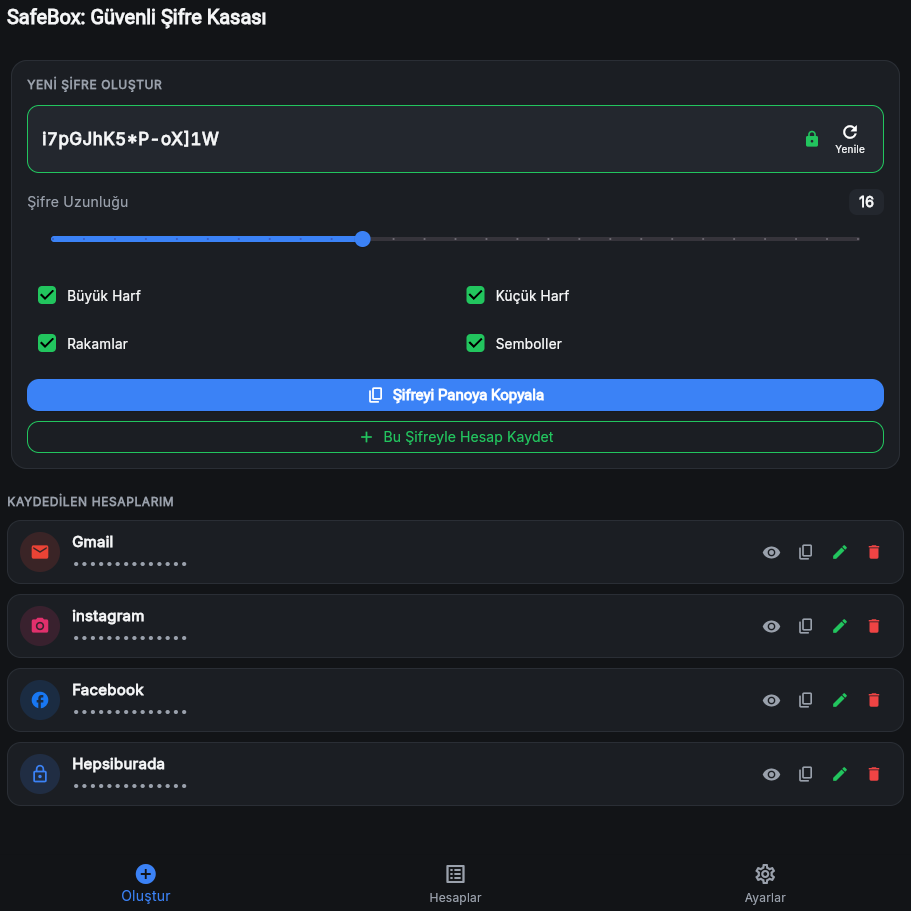Show the Hepsiburada password with eye icon

tap(771, 774)
